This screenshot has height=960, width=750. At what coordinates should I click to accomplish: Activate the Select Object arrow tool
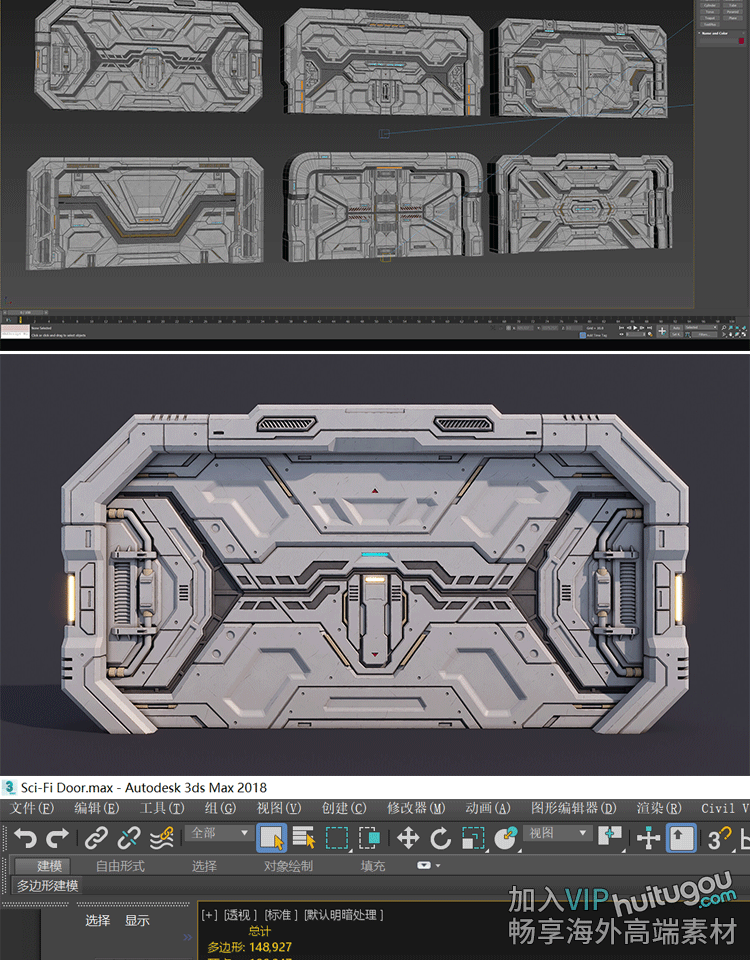click(271, 838)
